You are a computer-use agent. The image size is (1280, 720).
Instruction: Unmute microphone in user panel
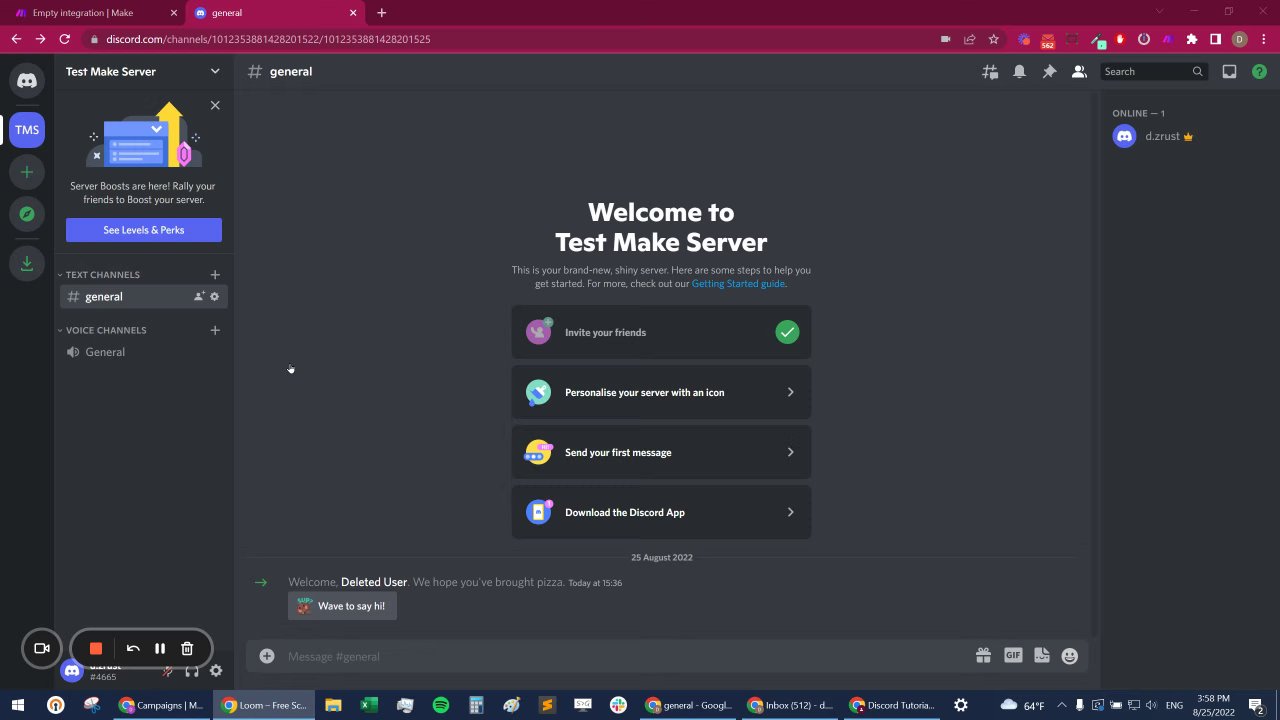[168, 671]
